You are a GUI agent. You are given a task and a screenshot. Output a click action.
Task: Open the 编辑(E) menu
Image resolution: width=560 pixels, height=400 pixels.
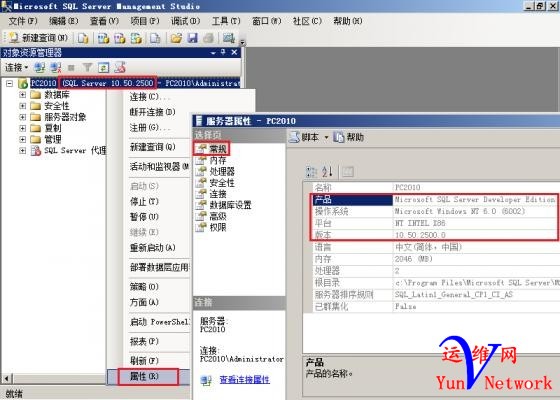coord(63,21)
